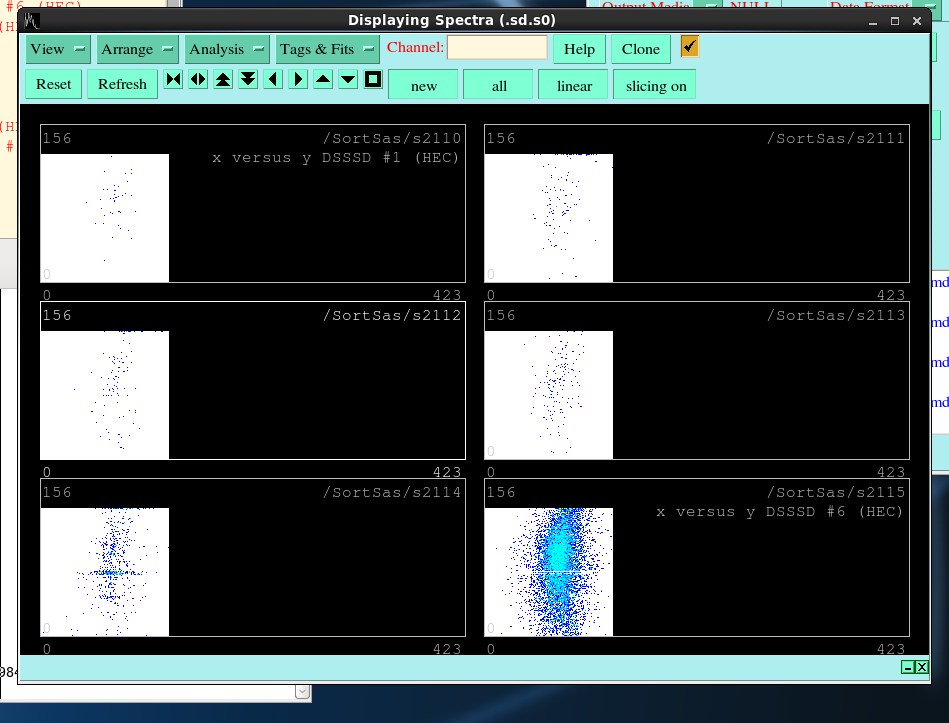This screenshot has width=949, height=723.
Task: Click the Refresh button
Action: point(122,84)
